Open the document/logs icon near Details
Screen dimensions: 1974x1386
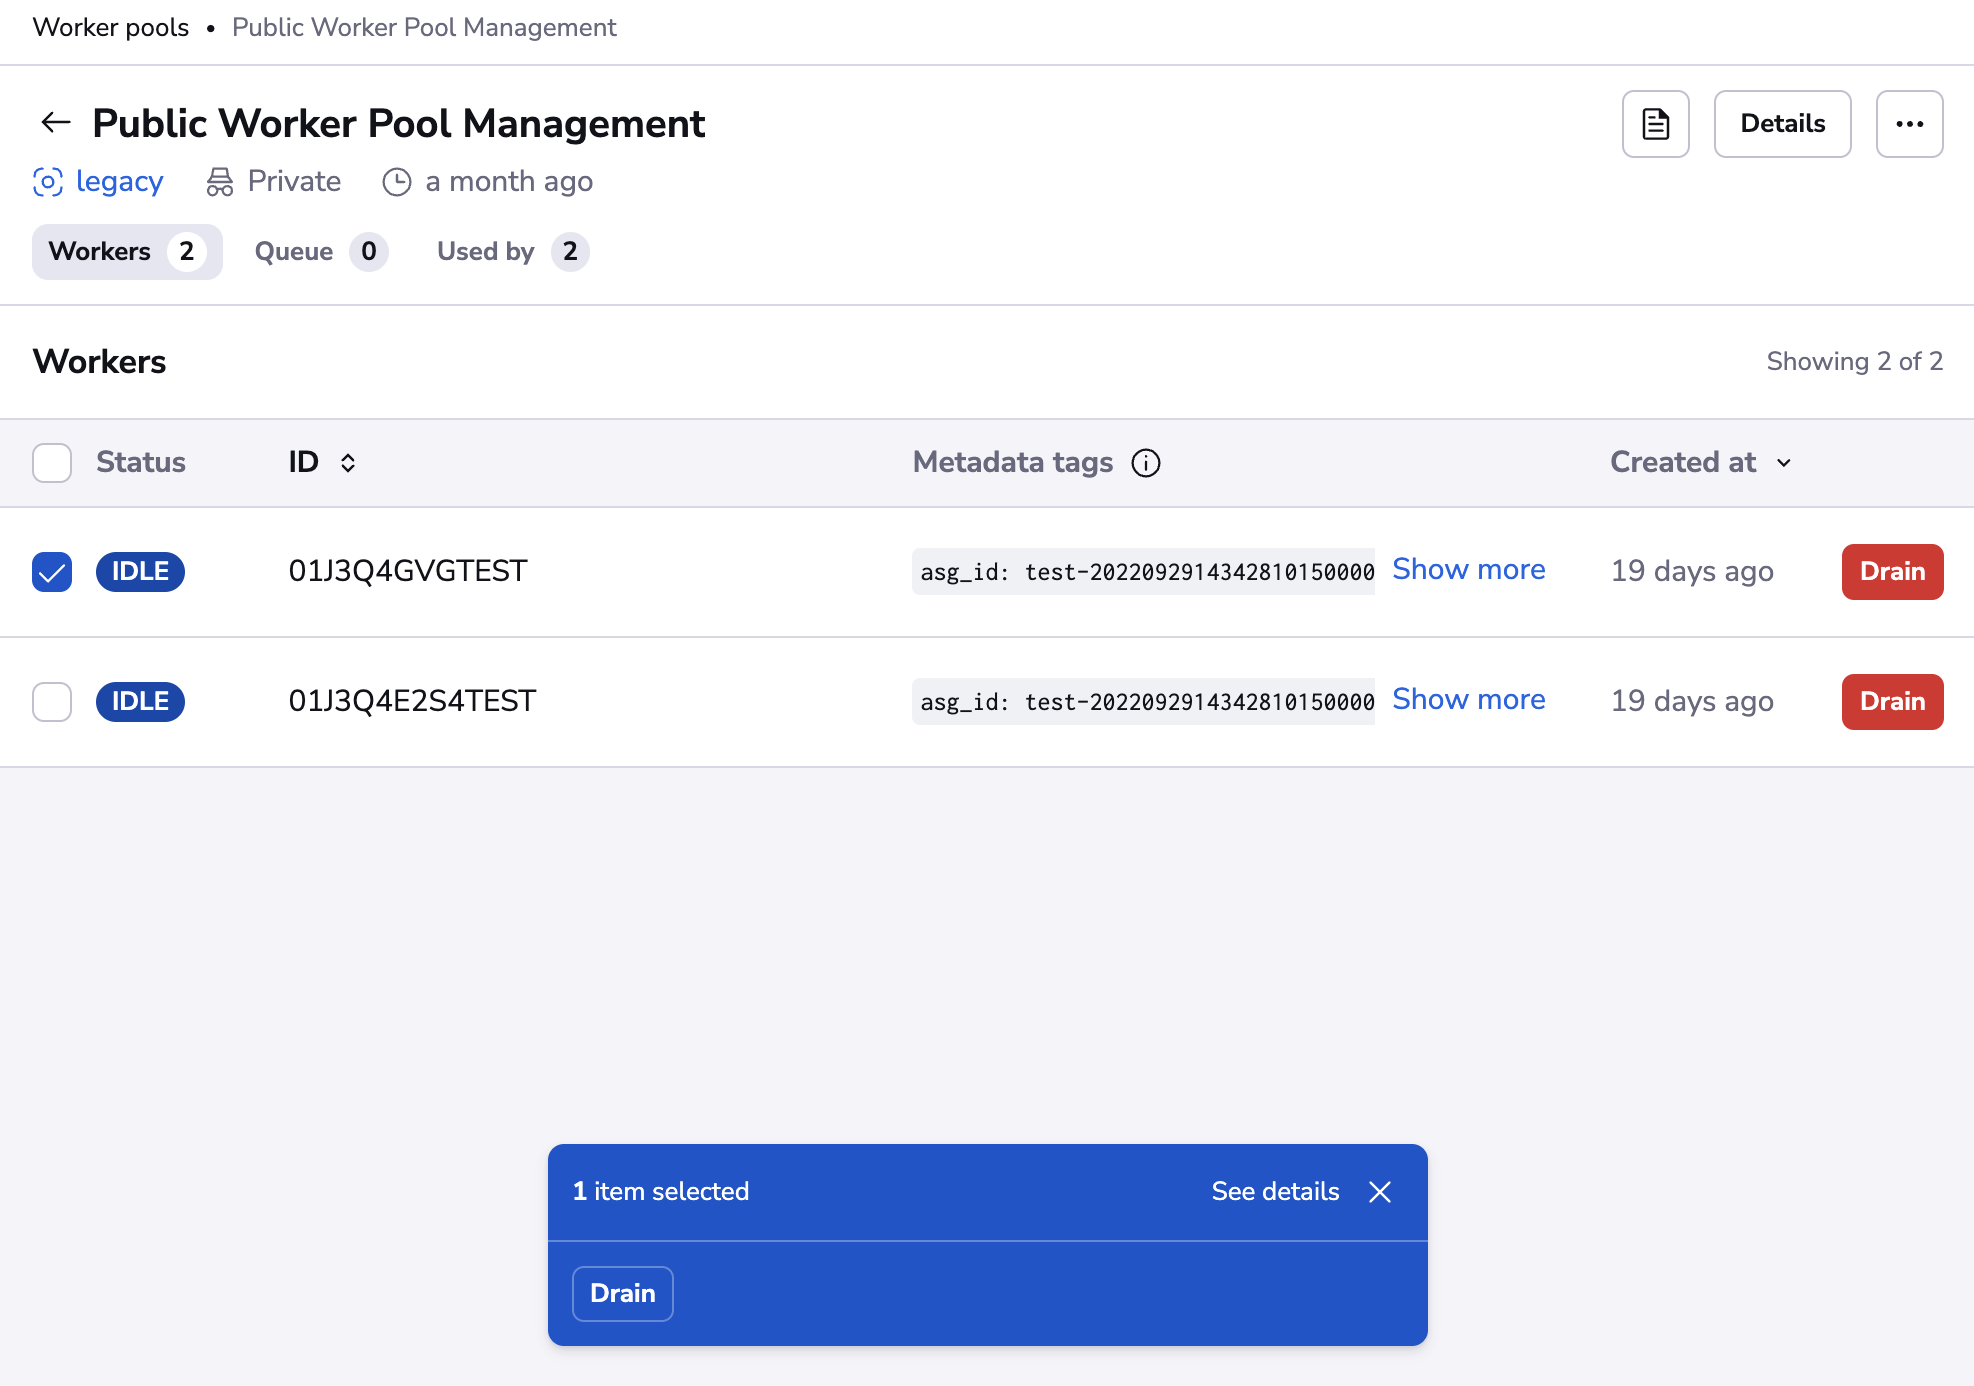[x=1655, y=123]
